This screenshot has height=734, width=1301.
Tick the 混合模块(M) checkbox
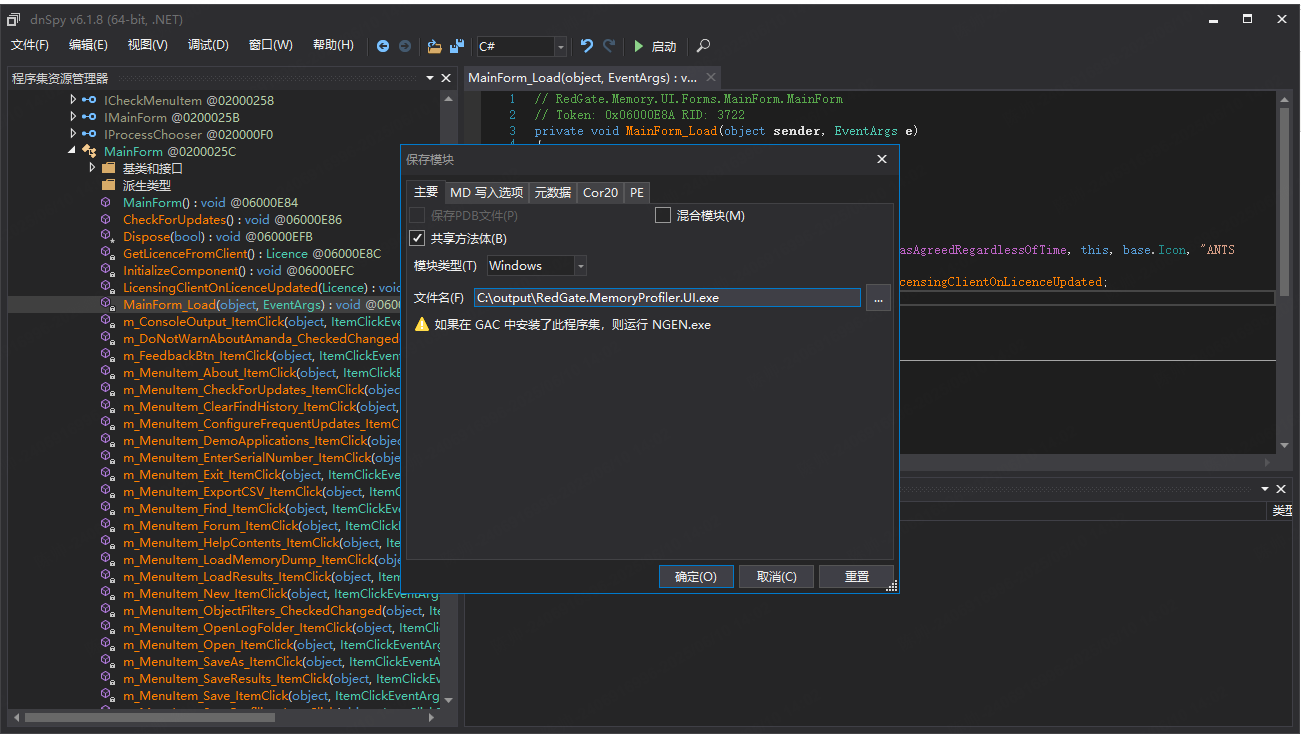(x=662, y=215)
